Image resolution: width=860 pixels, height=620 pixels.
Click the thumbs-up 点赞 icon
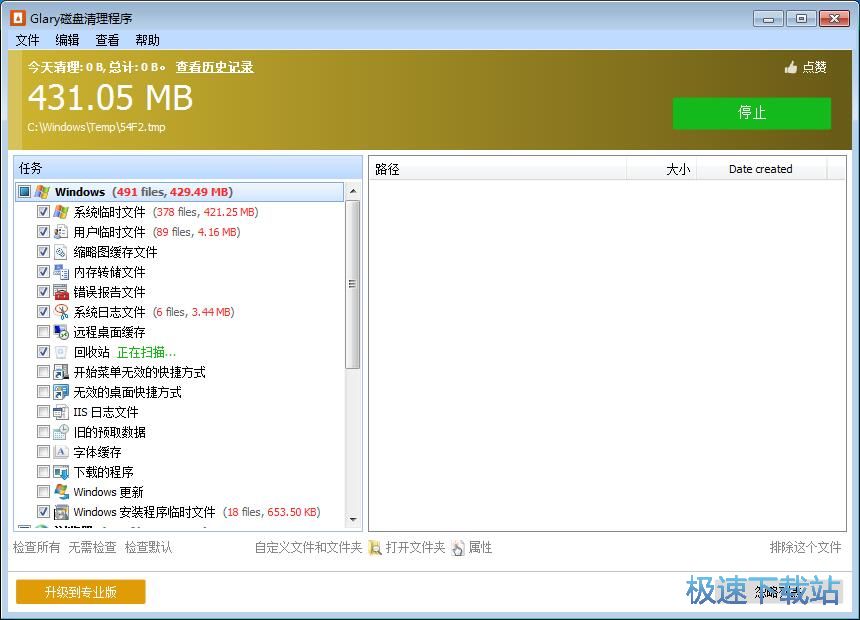click(790, 67)
